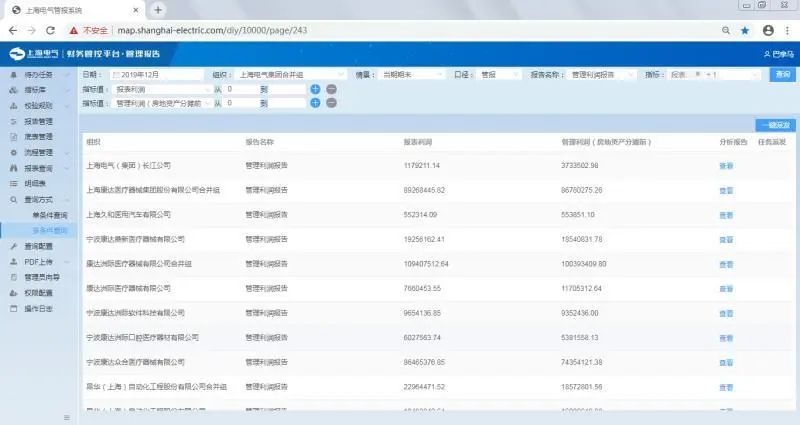Open a new browser tab

158,10
